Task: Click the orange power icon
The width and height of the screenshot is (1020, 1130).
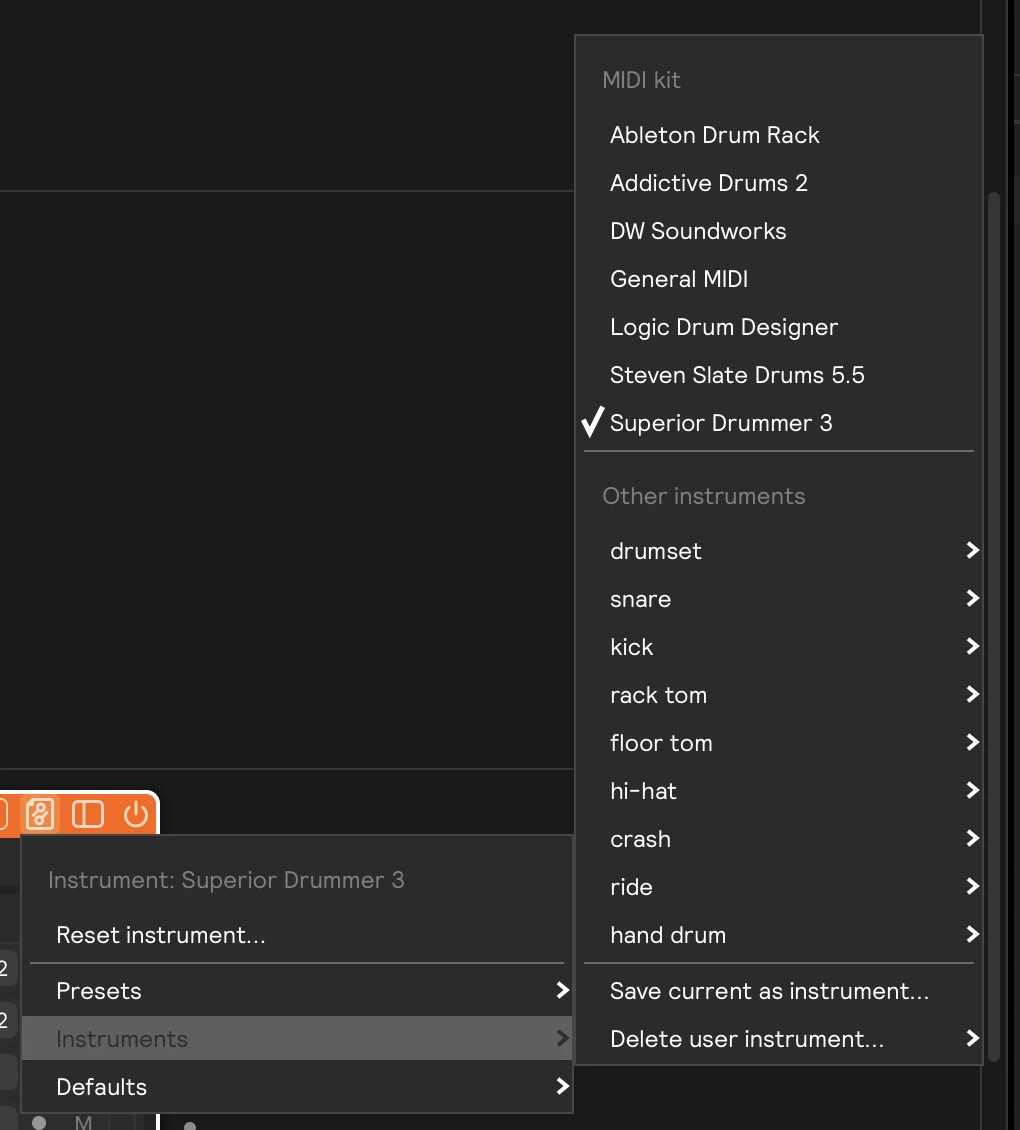Action: coord(136,814)
